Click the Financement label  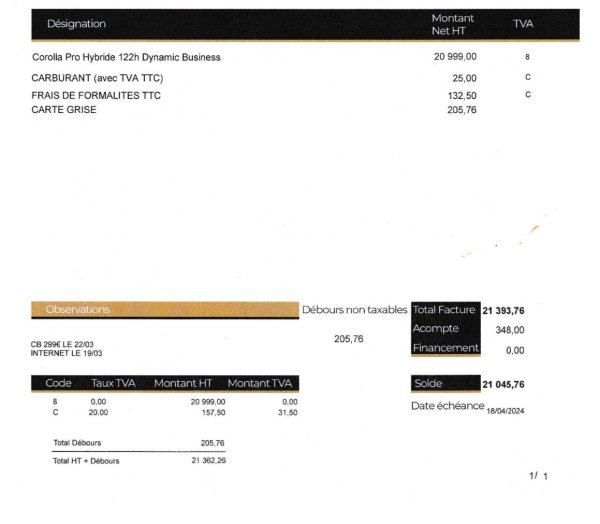point(445,348)
